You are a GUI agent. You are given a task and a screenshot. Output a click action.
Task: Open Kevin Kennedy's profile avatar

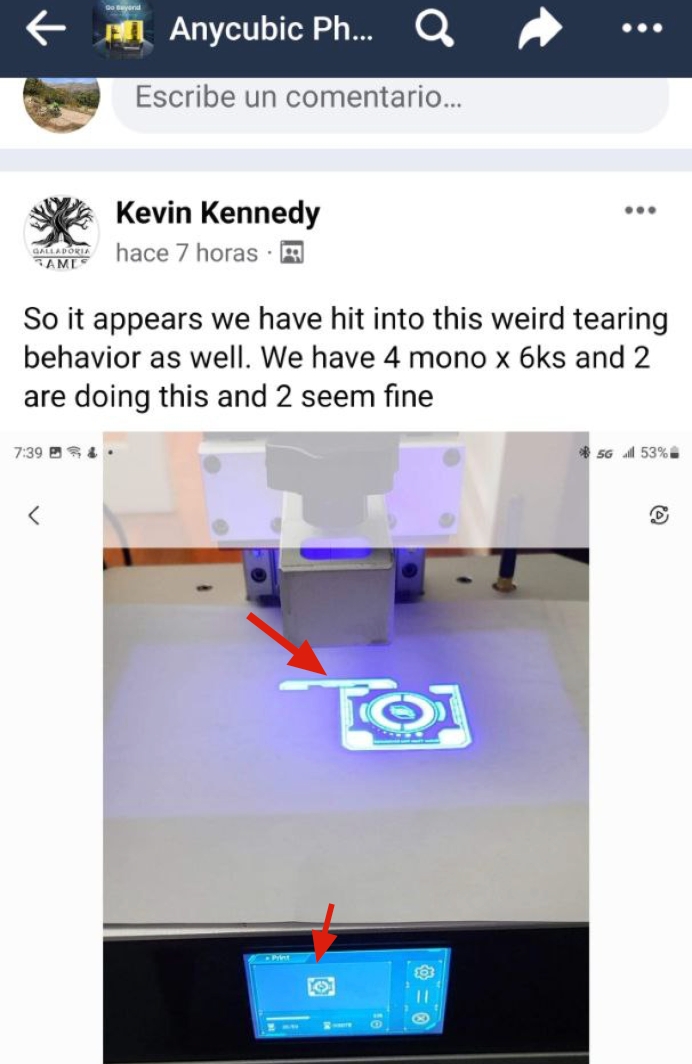point(61,233)
